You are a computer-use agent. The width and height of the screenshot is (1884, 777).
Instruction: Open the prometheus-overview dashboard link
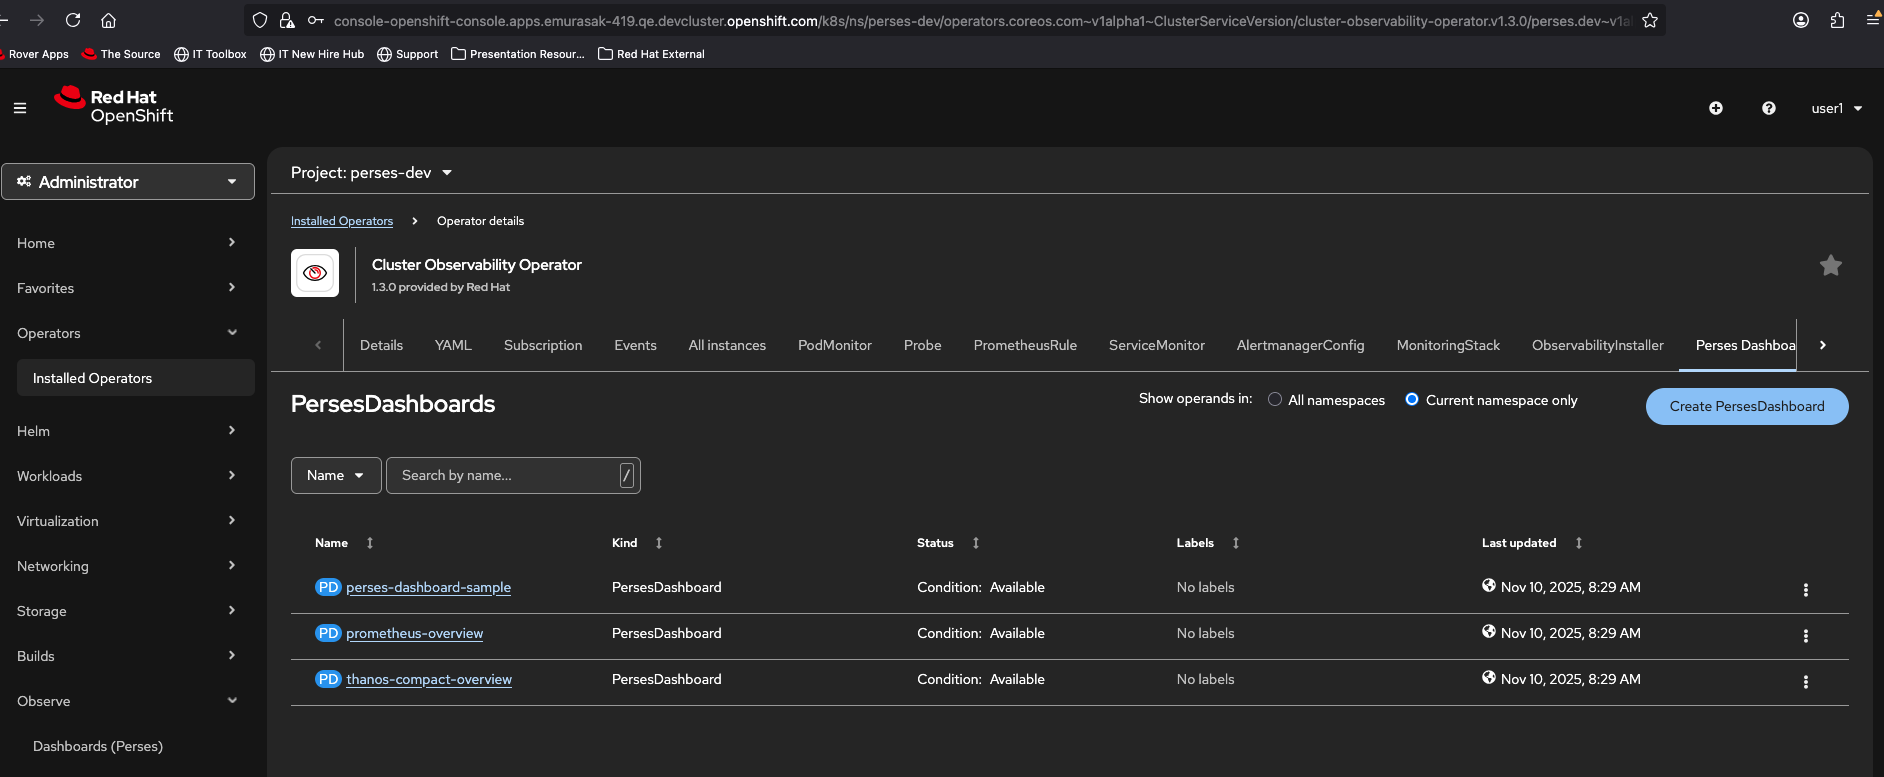[x=414, y=633]
